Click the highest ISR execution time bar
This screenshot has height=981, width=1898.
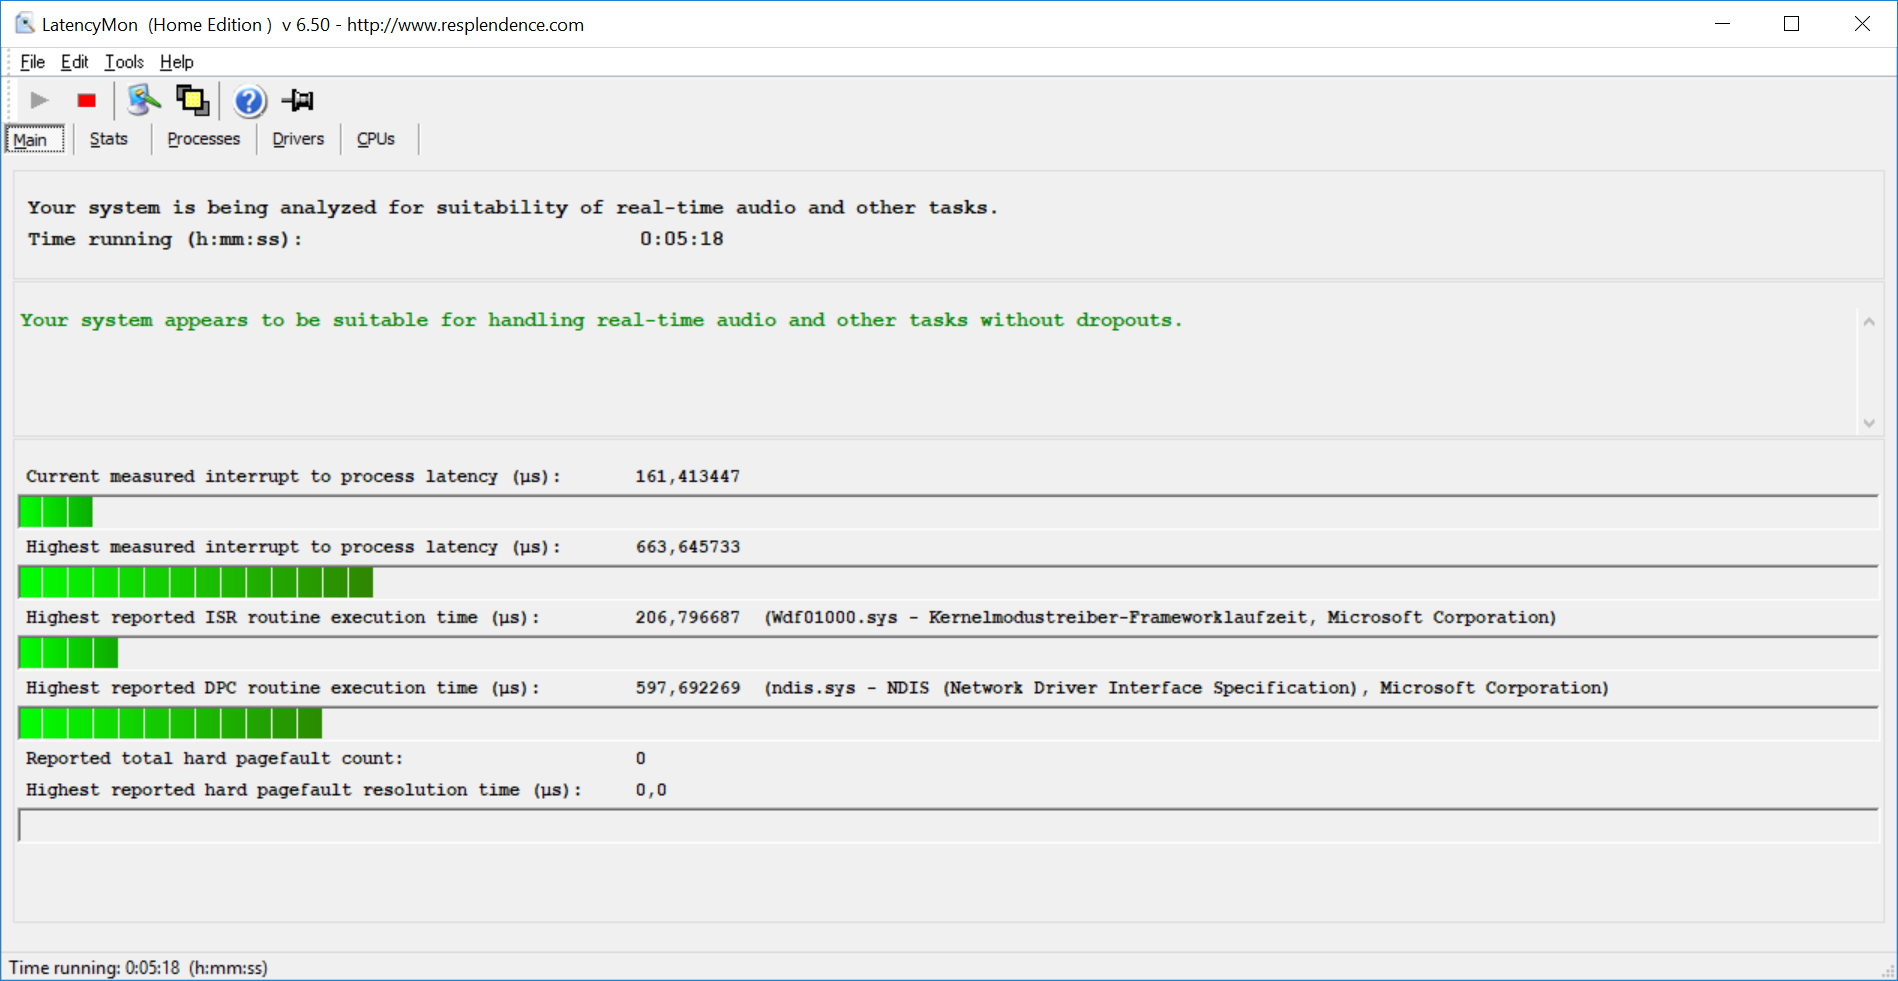point(69,653)
